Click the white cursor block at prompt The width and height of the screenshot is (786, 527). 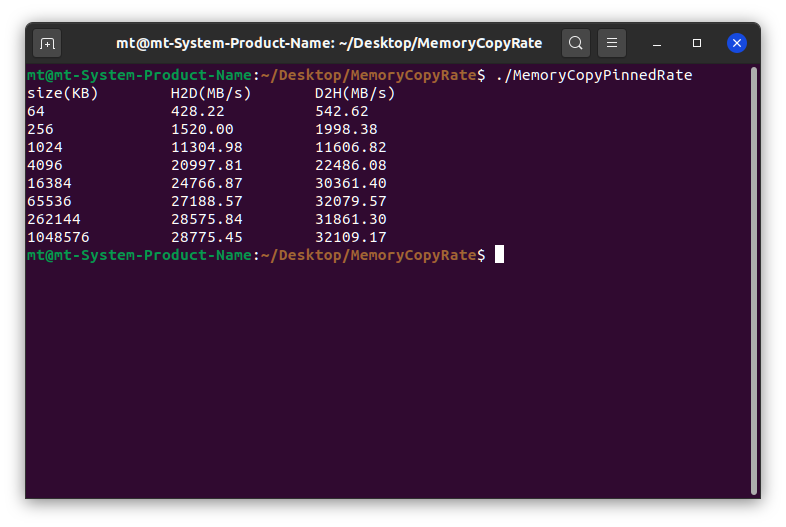[x=499, y=255]
